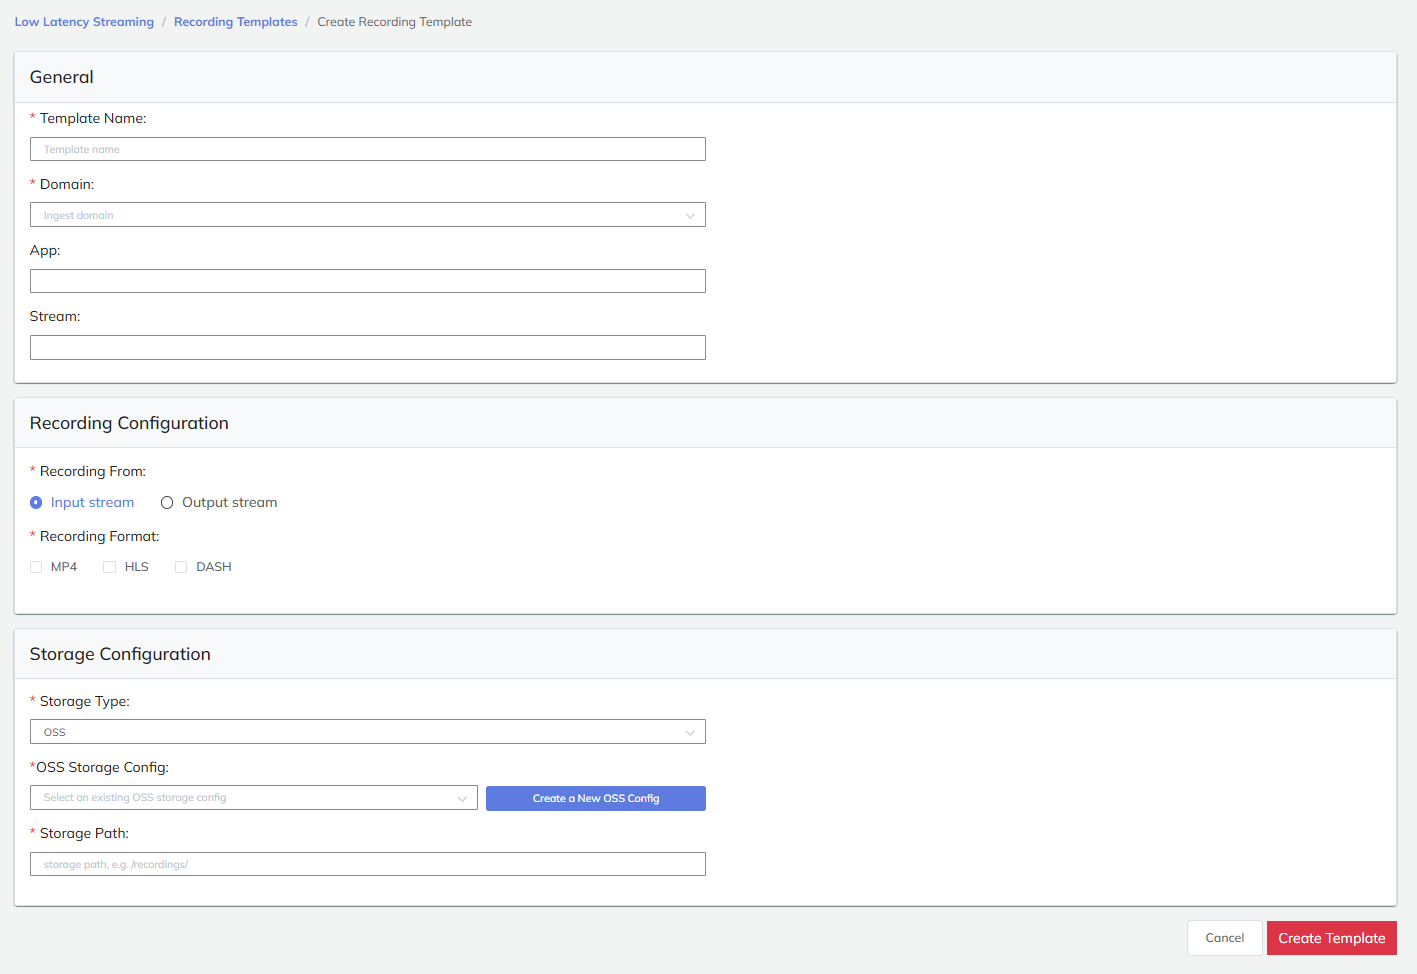Click the Stream text field

point(367,347)
